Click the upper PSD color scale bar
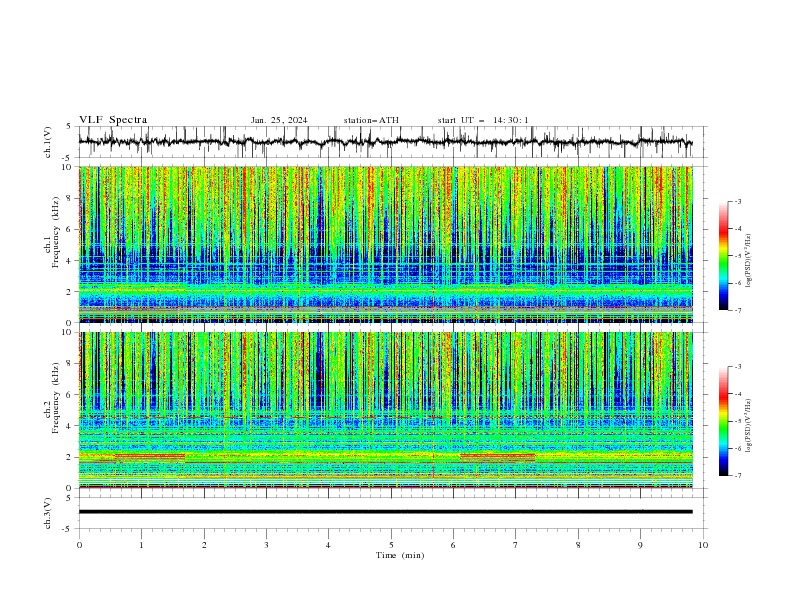792x612 pixels. (723, 256)
